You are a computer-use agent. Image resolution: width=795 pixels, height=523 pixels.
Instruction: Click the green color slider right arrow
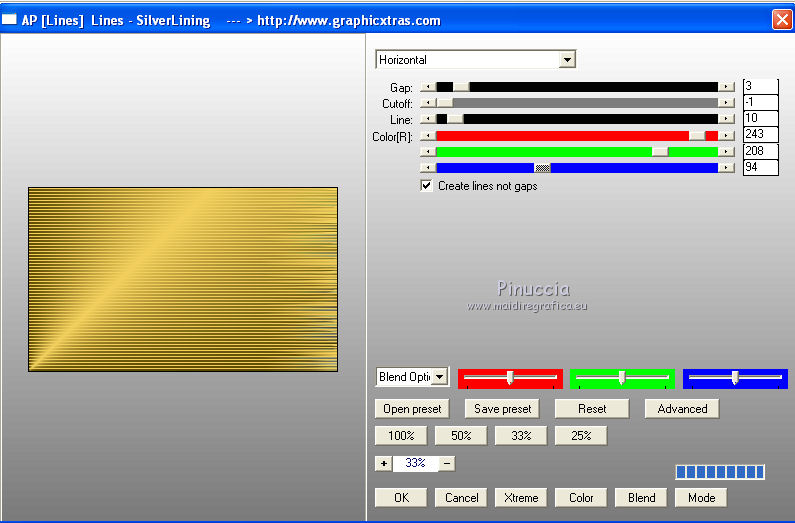coord(727,152)
